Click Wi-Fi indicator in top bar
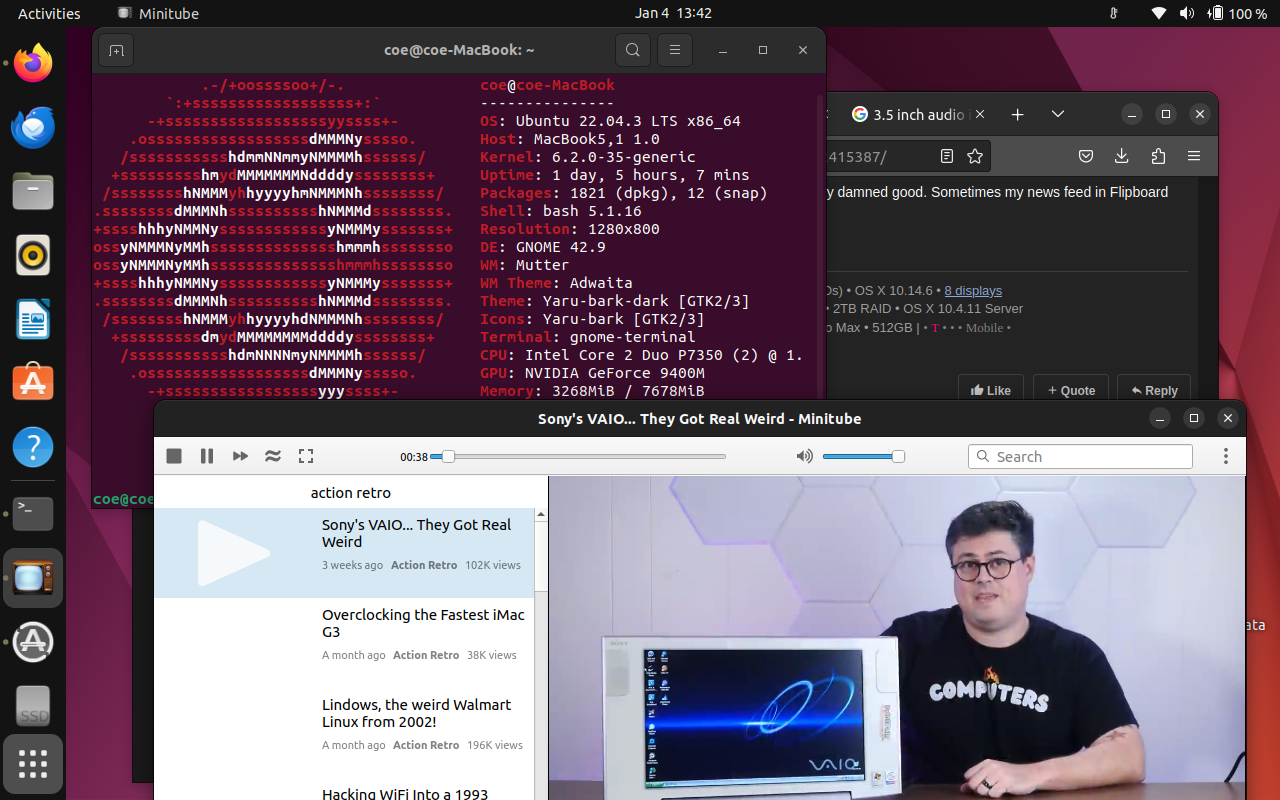The image size is (1280, 800). 1159,13
